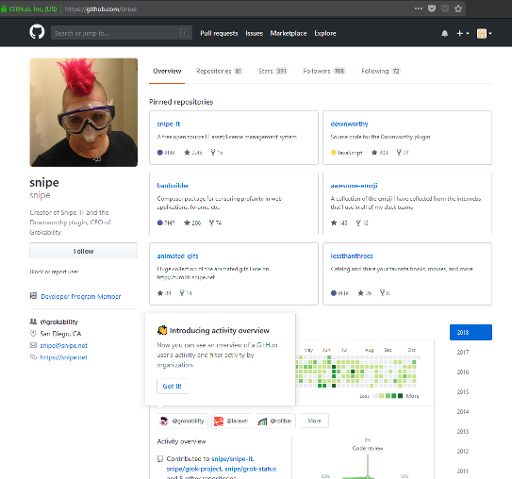This screenshot has width=512, height=479.
Task: Open the Followers tab
Action: pos(324,71)
